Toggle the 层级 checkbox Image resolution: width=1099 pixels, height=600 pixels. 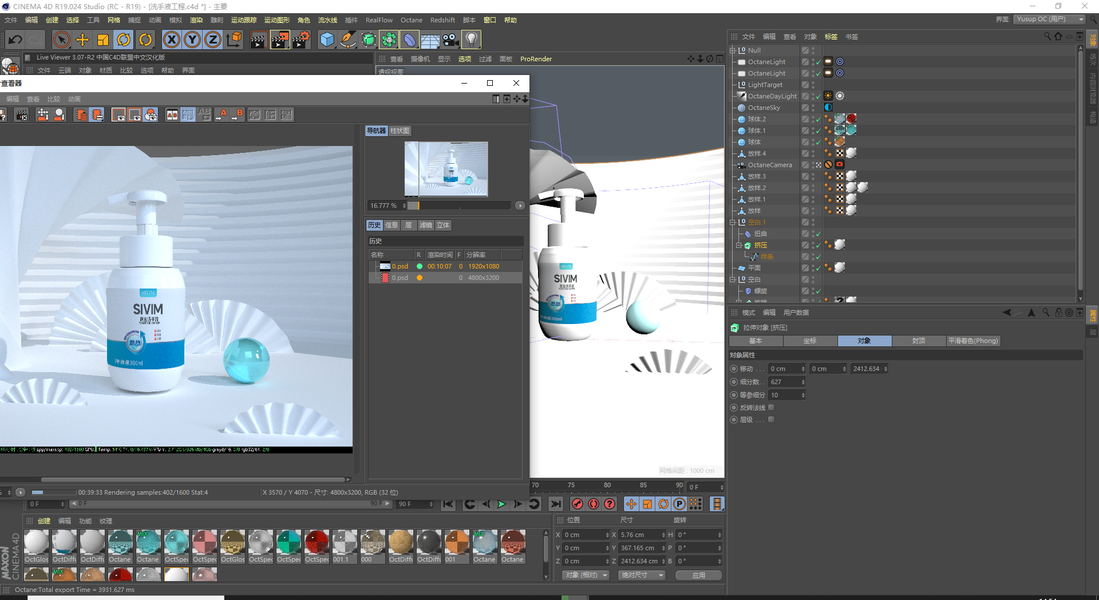click(772, 420)
